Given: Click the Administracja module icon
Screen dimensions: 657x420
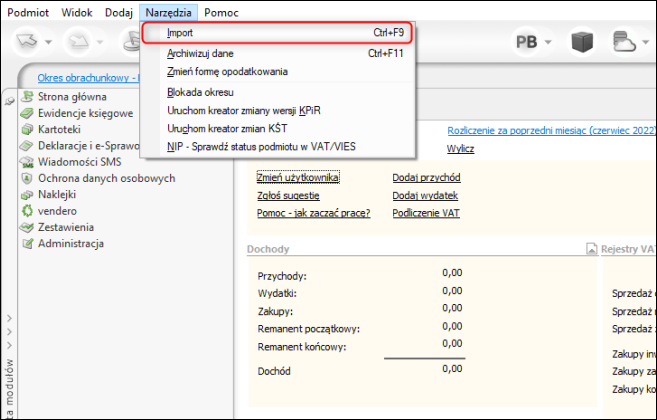Looking at the screenshot, I should [x=27, y=244].
